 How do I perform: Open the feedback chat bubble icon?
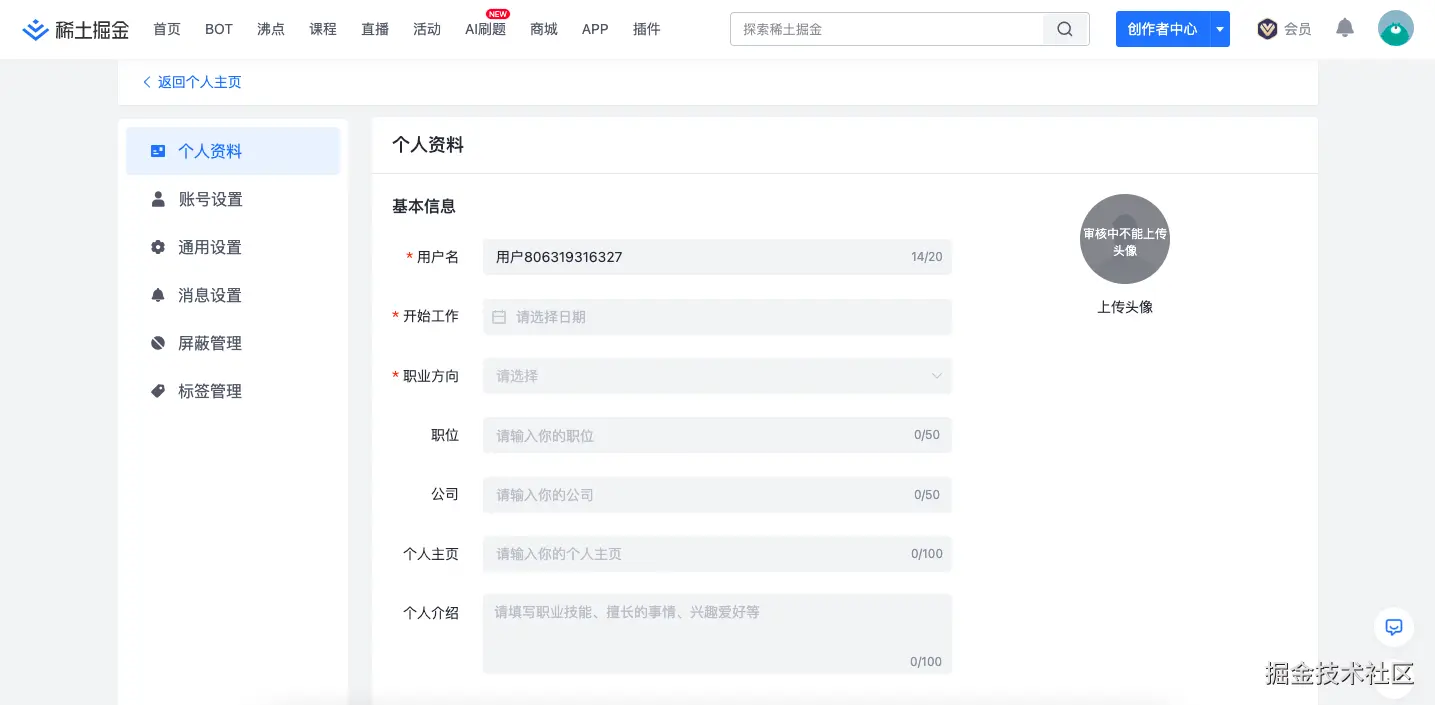(1393, 627)
